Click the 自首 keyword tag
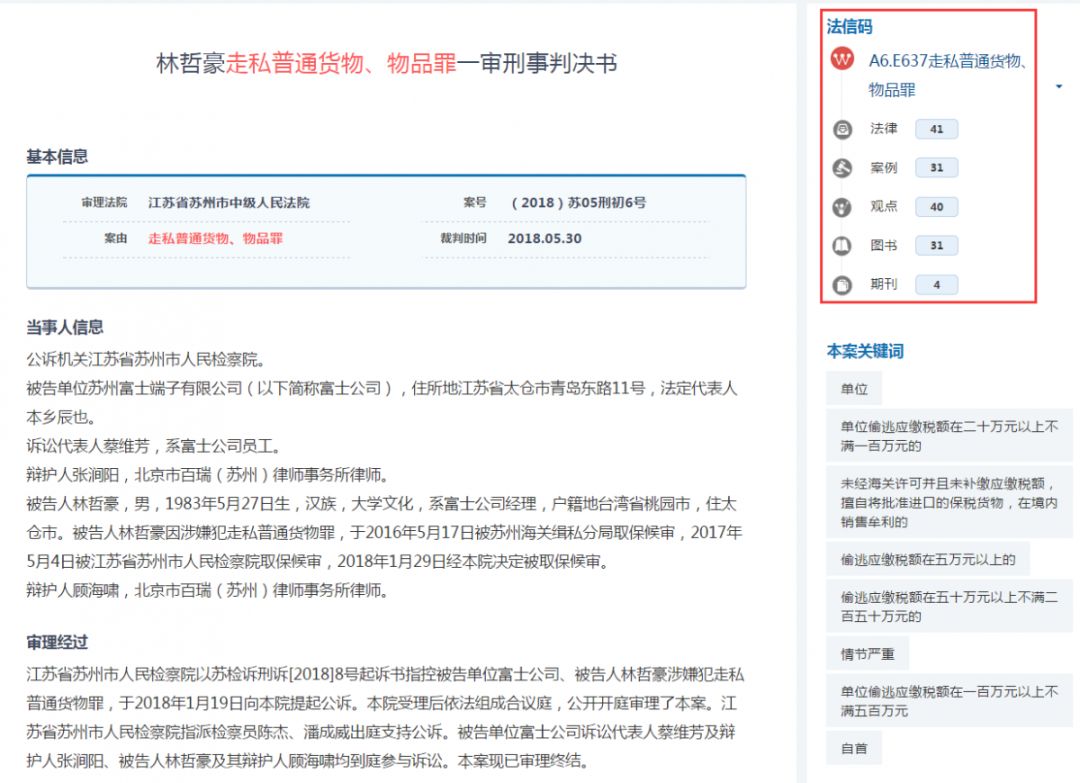 tap(854, 748)
